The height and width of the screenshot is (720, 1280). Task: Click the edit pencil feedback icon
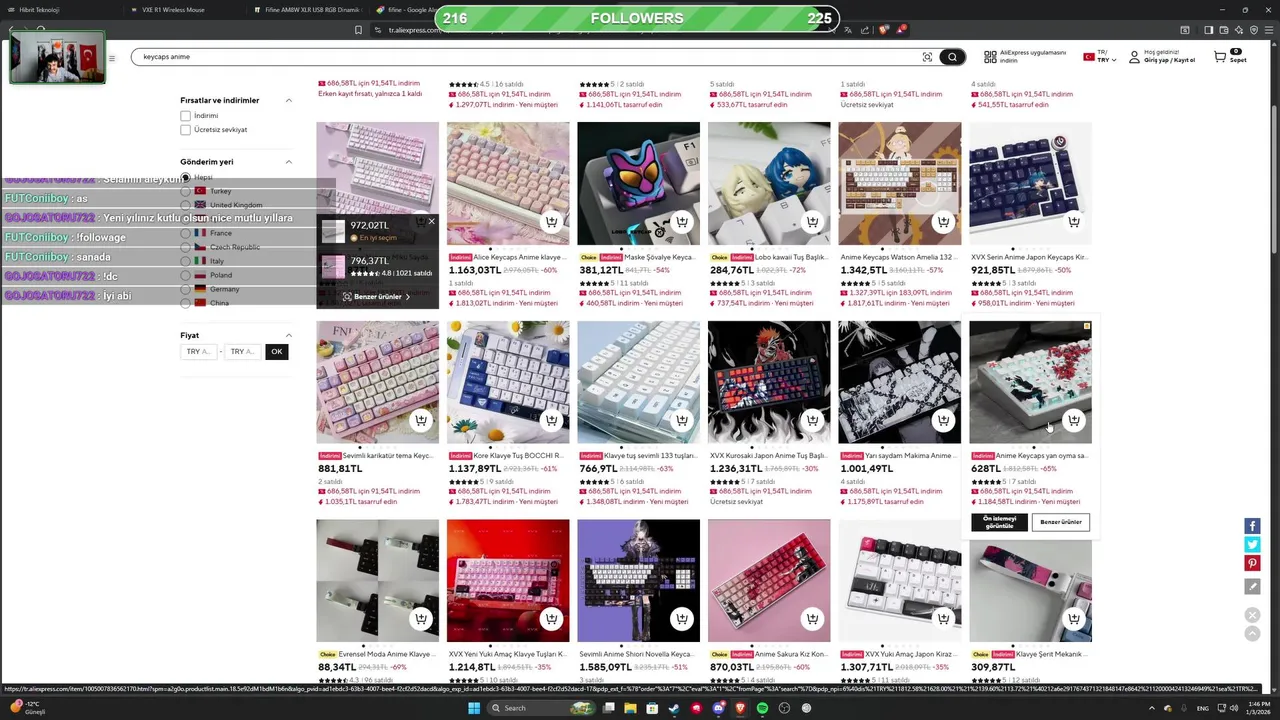(x=1252, y=587)
